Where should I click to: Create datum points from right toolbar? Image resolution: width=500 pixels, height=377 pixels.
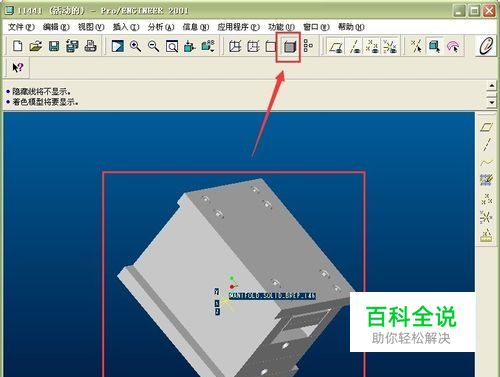(486, 199)
